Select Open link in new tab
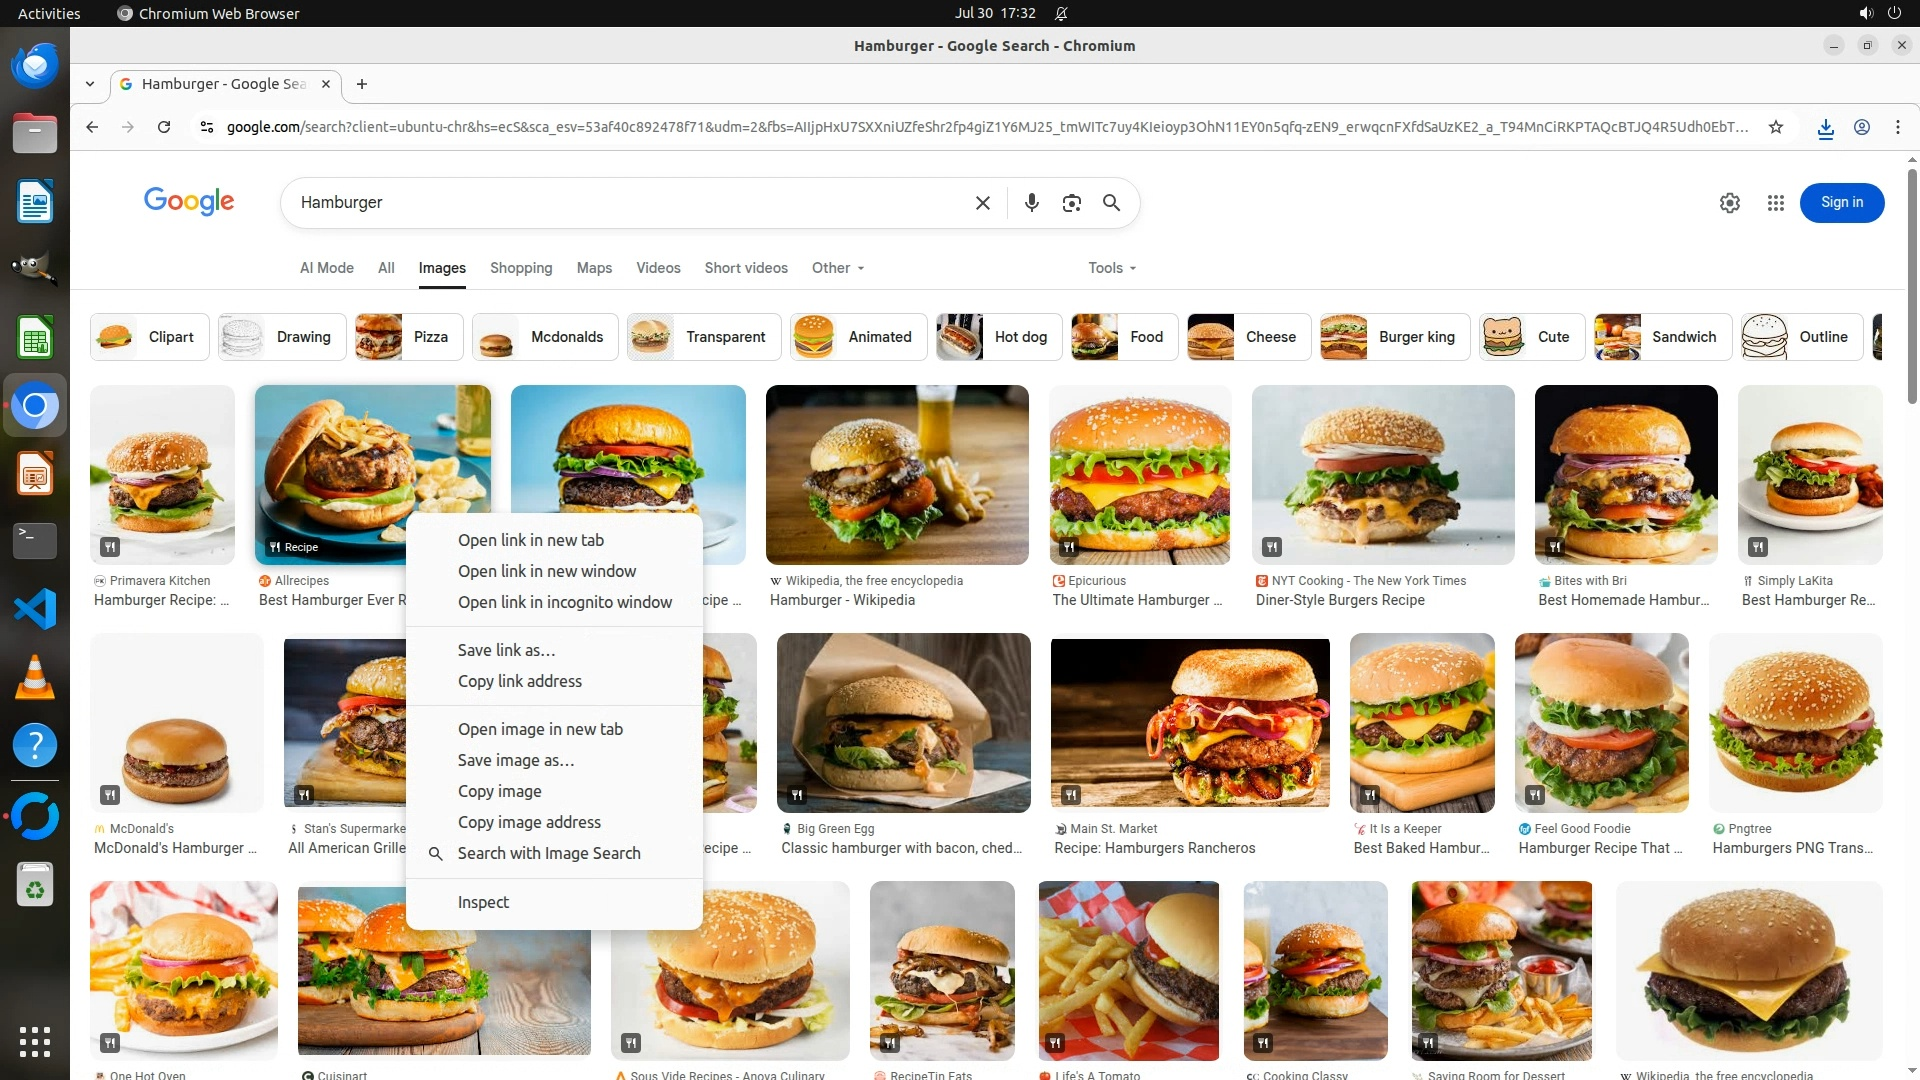The height and width of the screenshot is (1080, 1920). click(530, 540)
